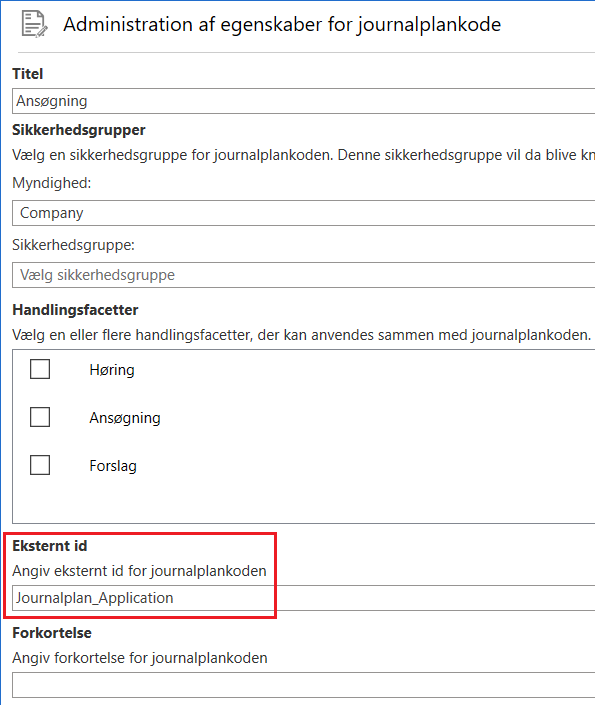Check the Forslag checkbox
The image size is (595, 705).
tap(40, 465)
